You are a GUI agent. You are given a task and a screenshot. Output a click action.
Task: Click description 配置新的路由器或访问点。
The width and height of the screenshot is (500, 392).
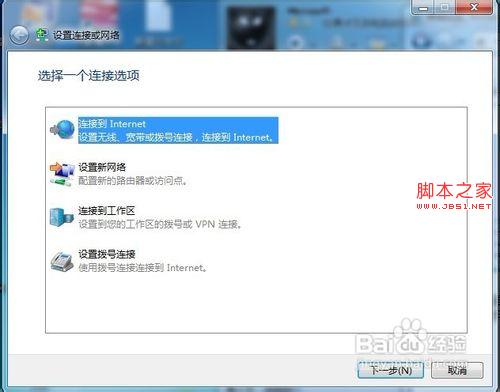[x=133, y=181]
